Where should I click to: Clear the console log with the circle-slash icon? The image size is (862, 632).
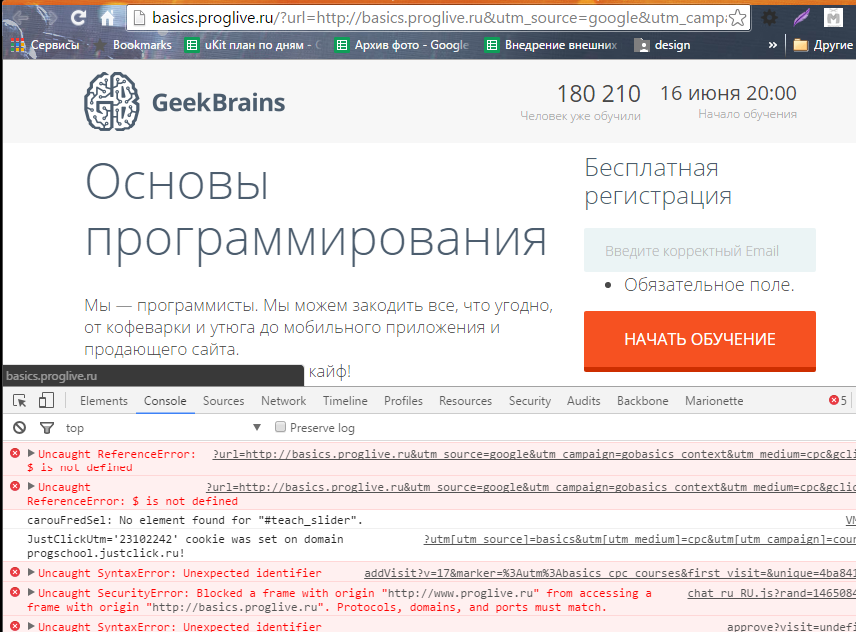point(20,428)
